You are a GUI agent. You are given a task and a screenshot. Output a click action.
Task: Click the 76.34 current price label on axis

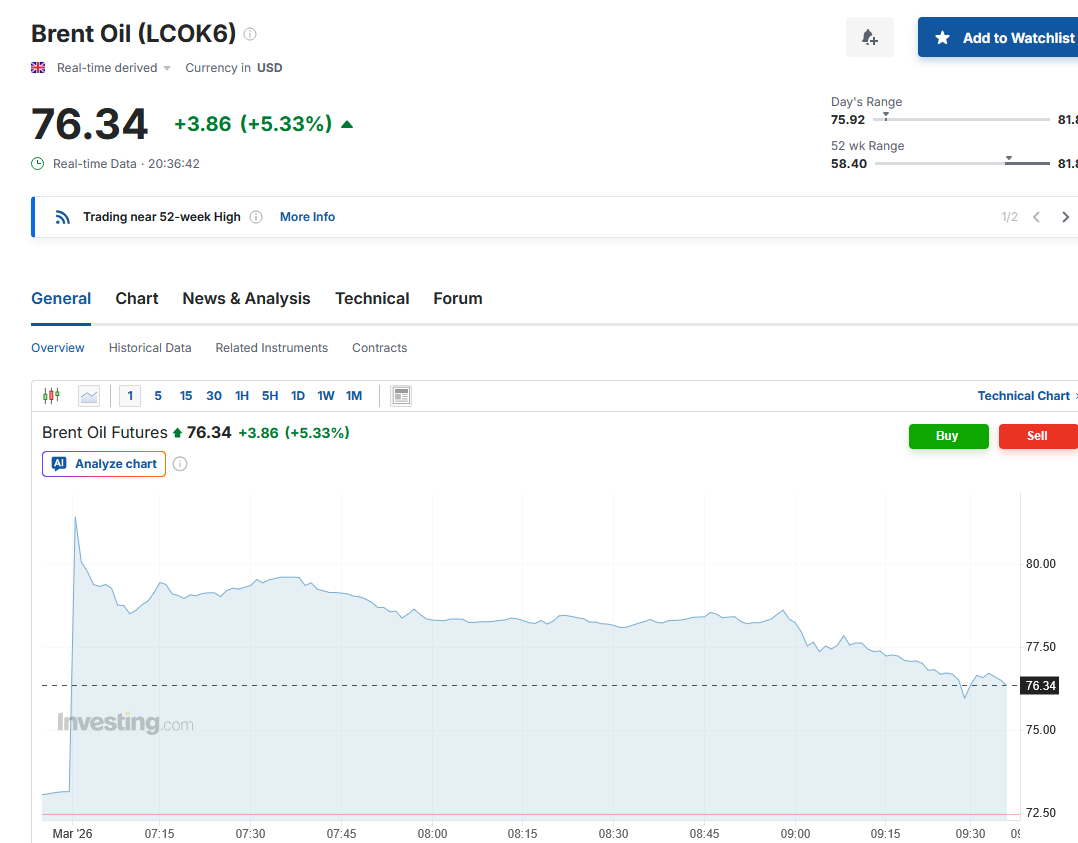tap(1040, 686)
